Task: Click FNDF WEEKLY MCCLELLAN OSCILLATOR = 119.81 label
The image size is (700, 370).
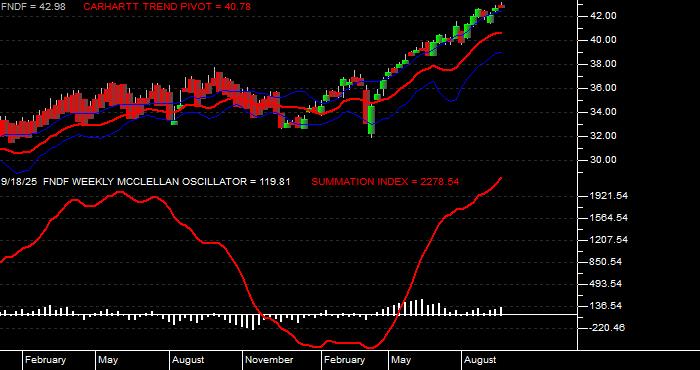Action: (167, 182)
